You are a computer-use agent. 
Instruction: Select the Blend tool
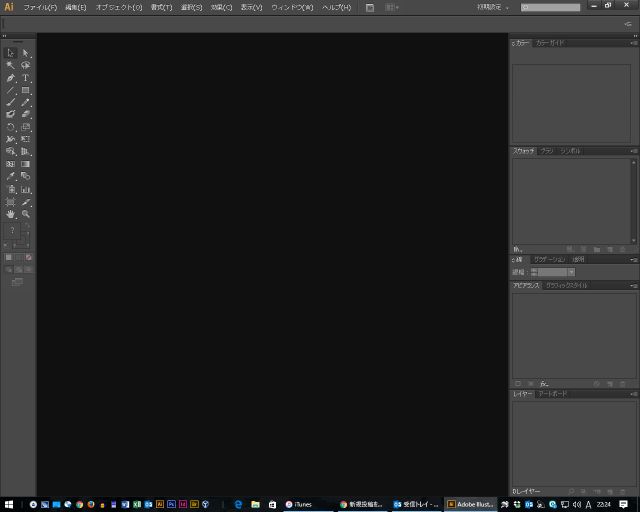click(x=26, y=176)
